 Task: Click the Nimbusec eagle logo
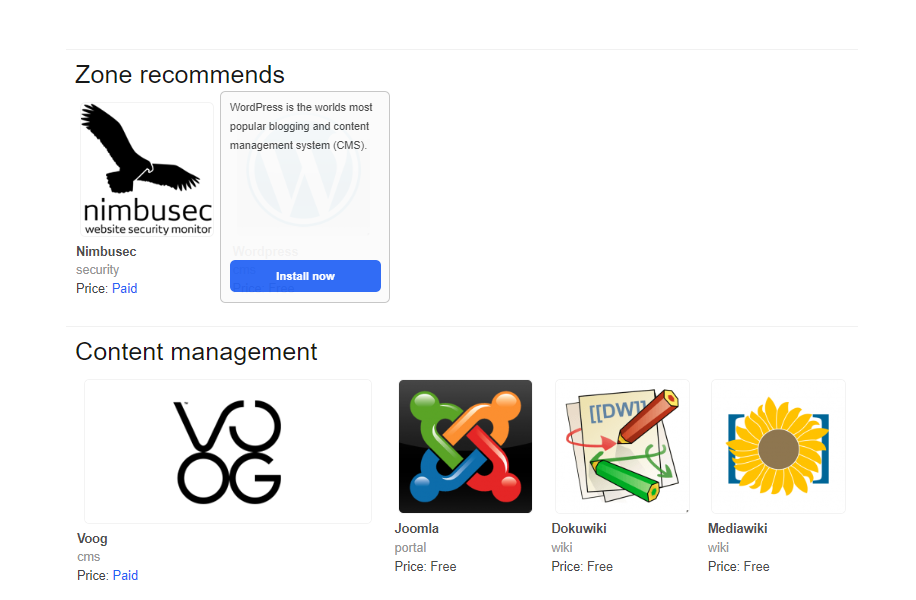tap(147, 169)
